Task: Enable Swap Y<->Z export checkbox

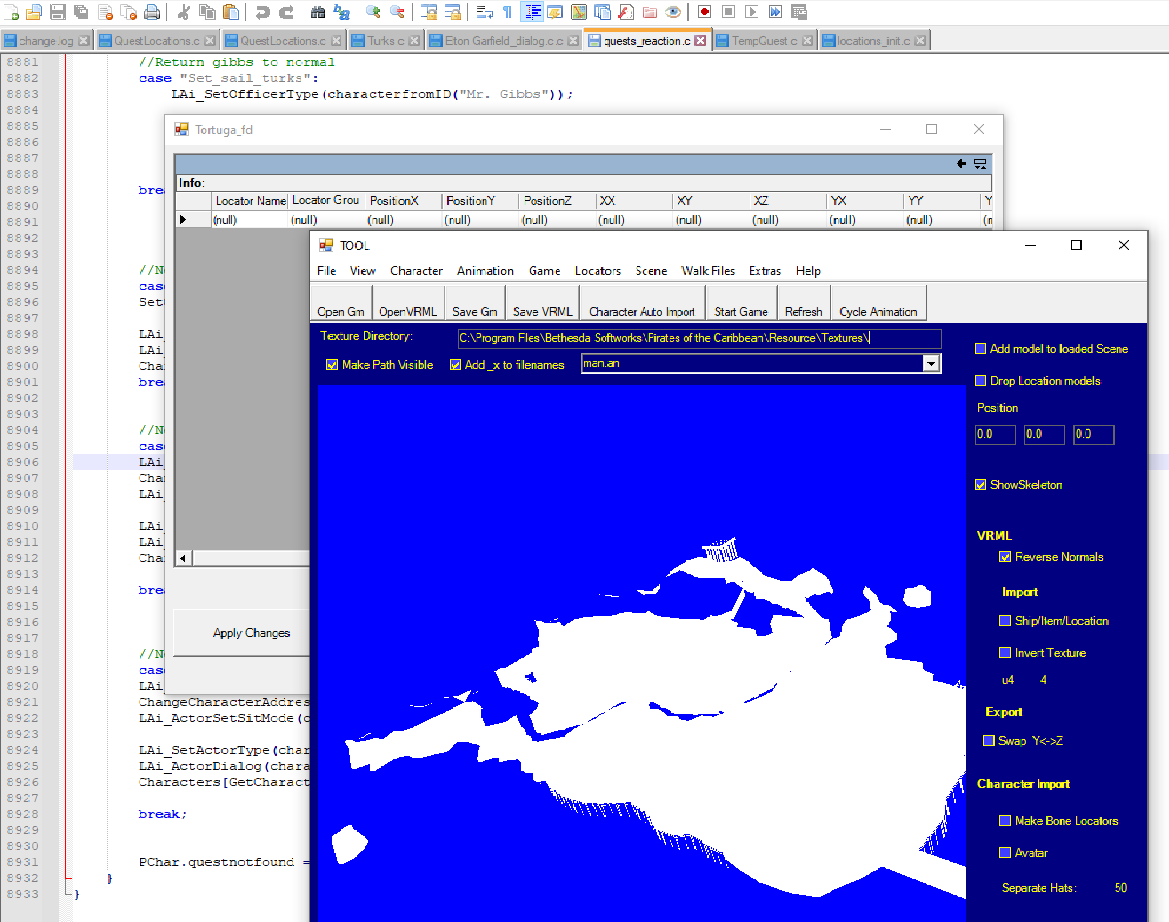Action: (x=989, y=740)
